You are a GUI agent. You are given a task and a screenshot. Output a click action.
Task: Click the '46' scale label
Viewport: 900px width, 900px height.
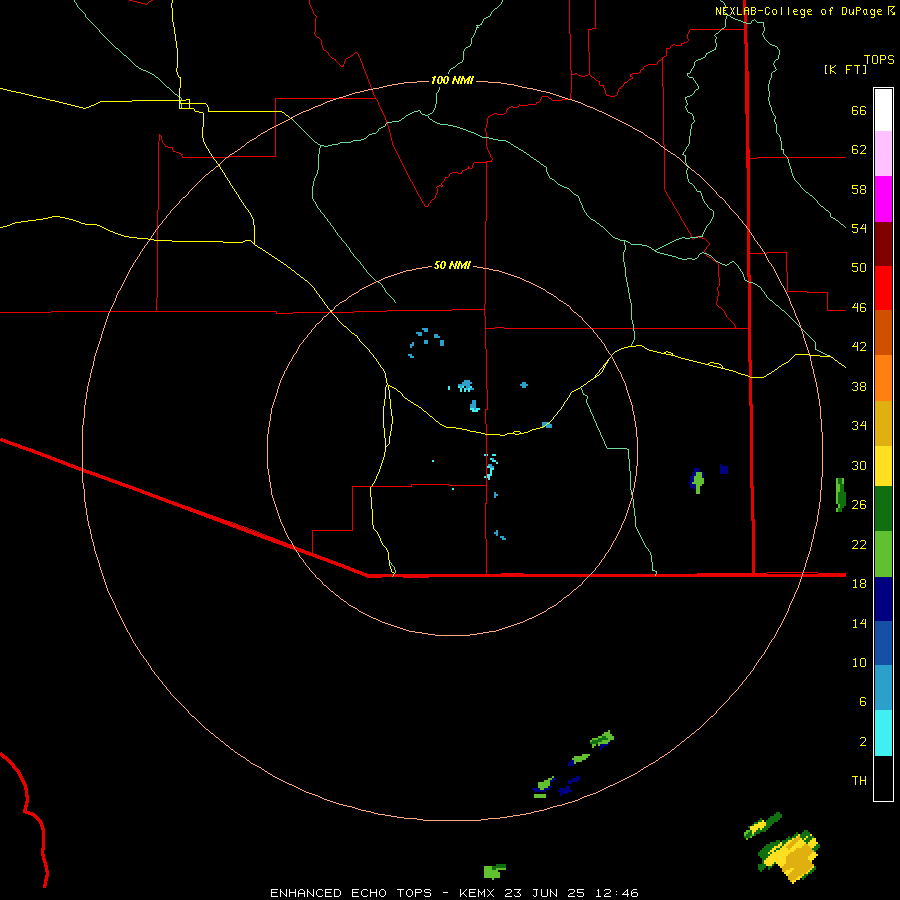[859, 308]
